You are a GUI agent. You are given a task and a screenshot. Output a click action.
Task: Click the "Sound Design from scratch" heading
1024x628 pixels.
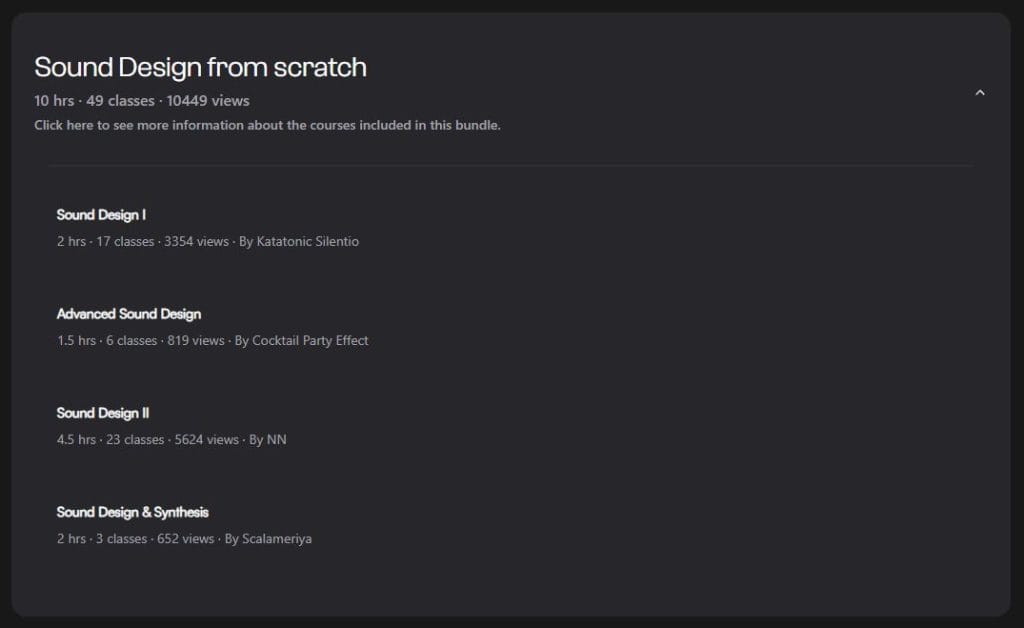click(200, 68)
